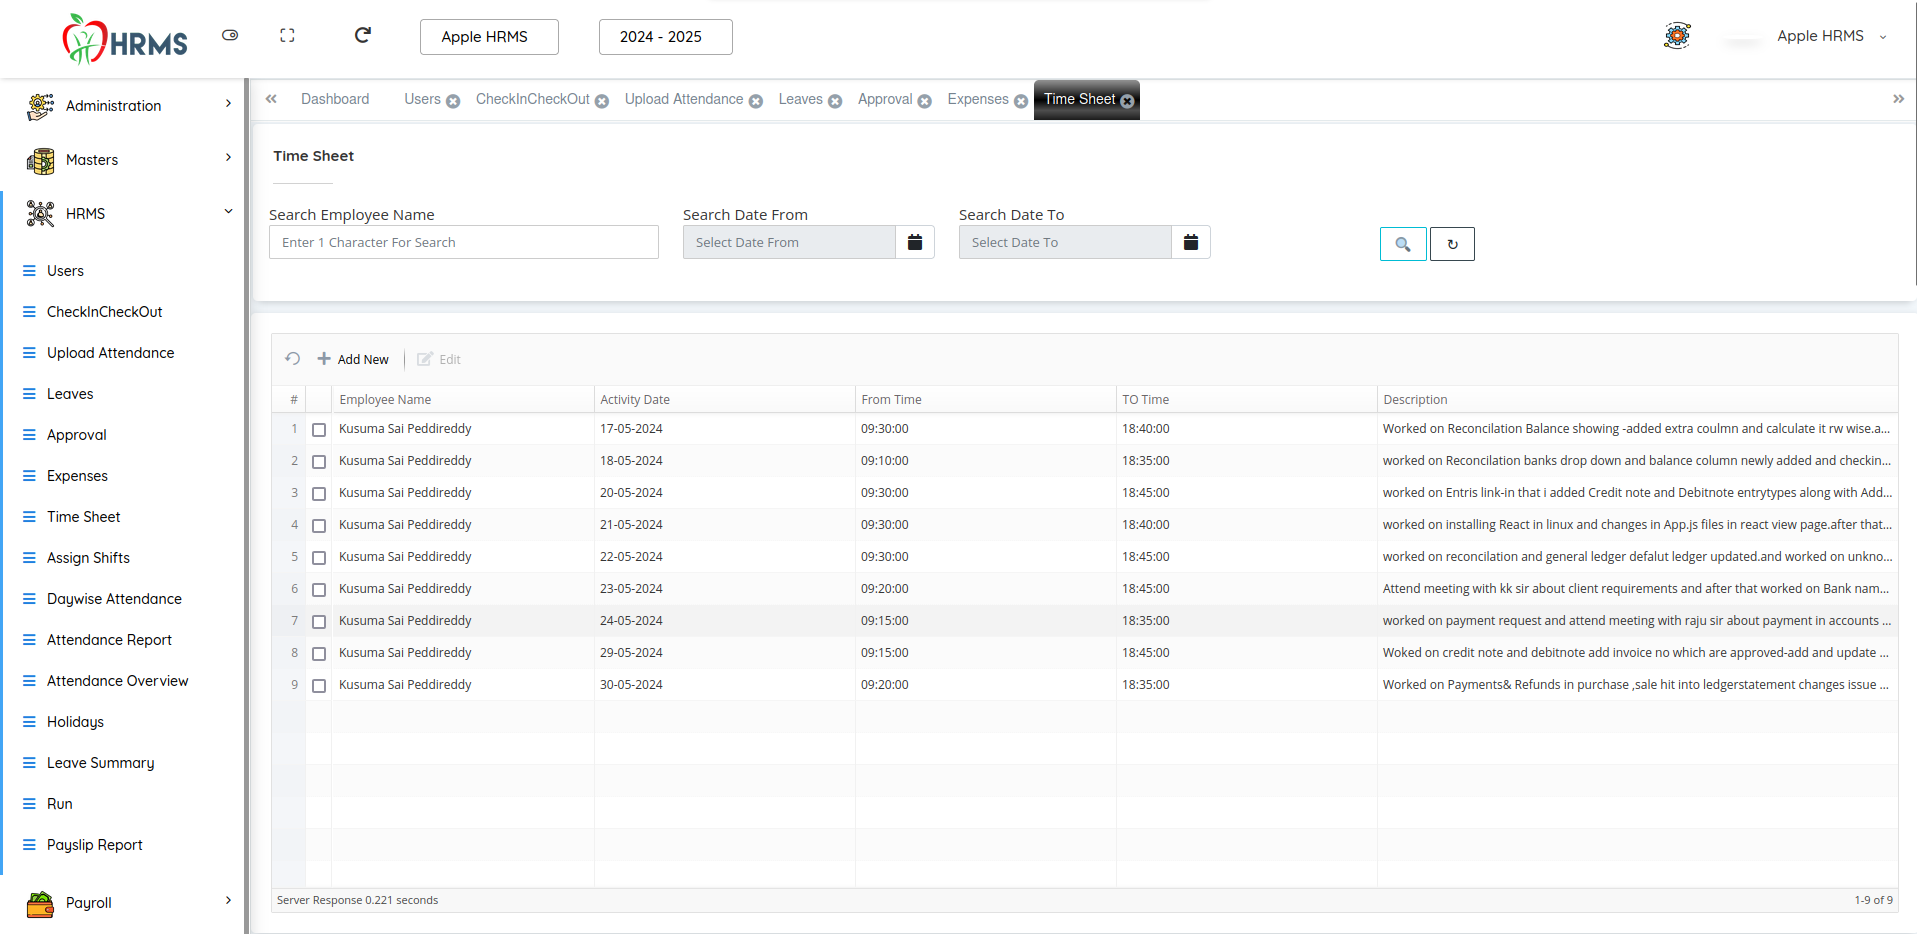Select the 2024 - 2025 year button
Image resolution: width=1917 pixels, height=934 pixels.
click(x=665, y=37)
